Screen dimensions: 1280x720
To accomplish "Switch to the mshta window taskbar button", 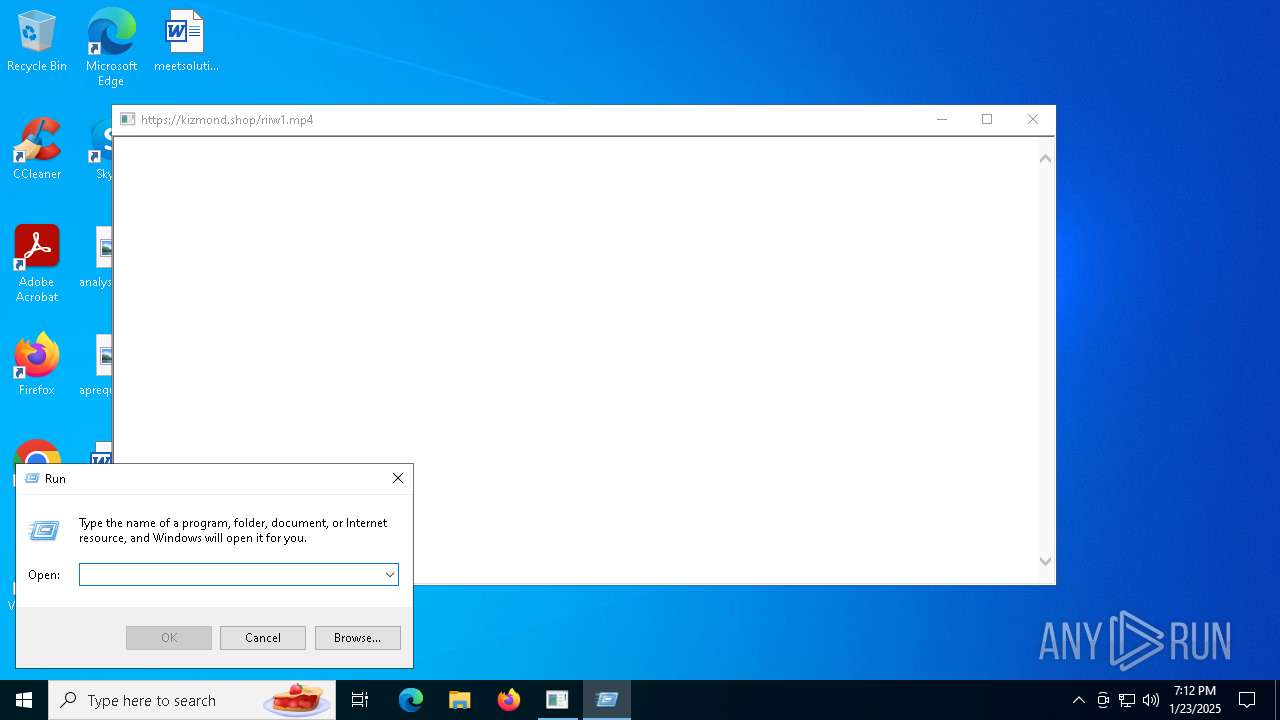I will click(557, 700).
